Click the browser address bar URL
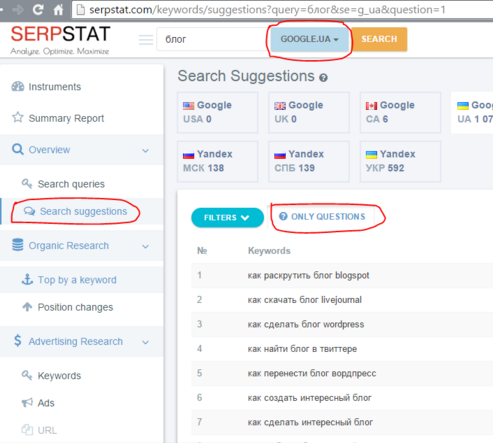The width and height of the screenshot is (495, 443). 267,10
